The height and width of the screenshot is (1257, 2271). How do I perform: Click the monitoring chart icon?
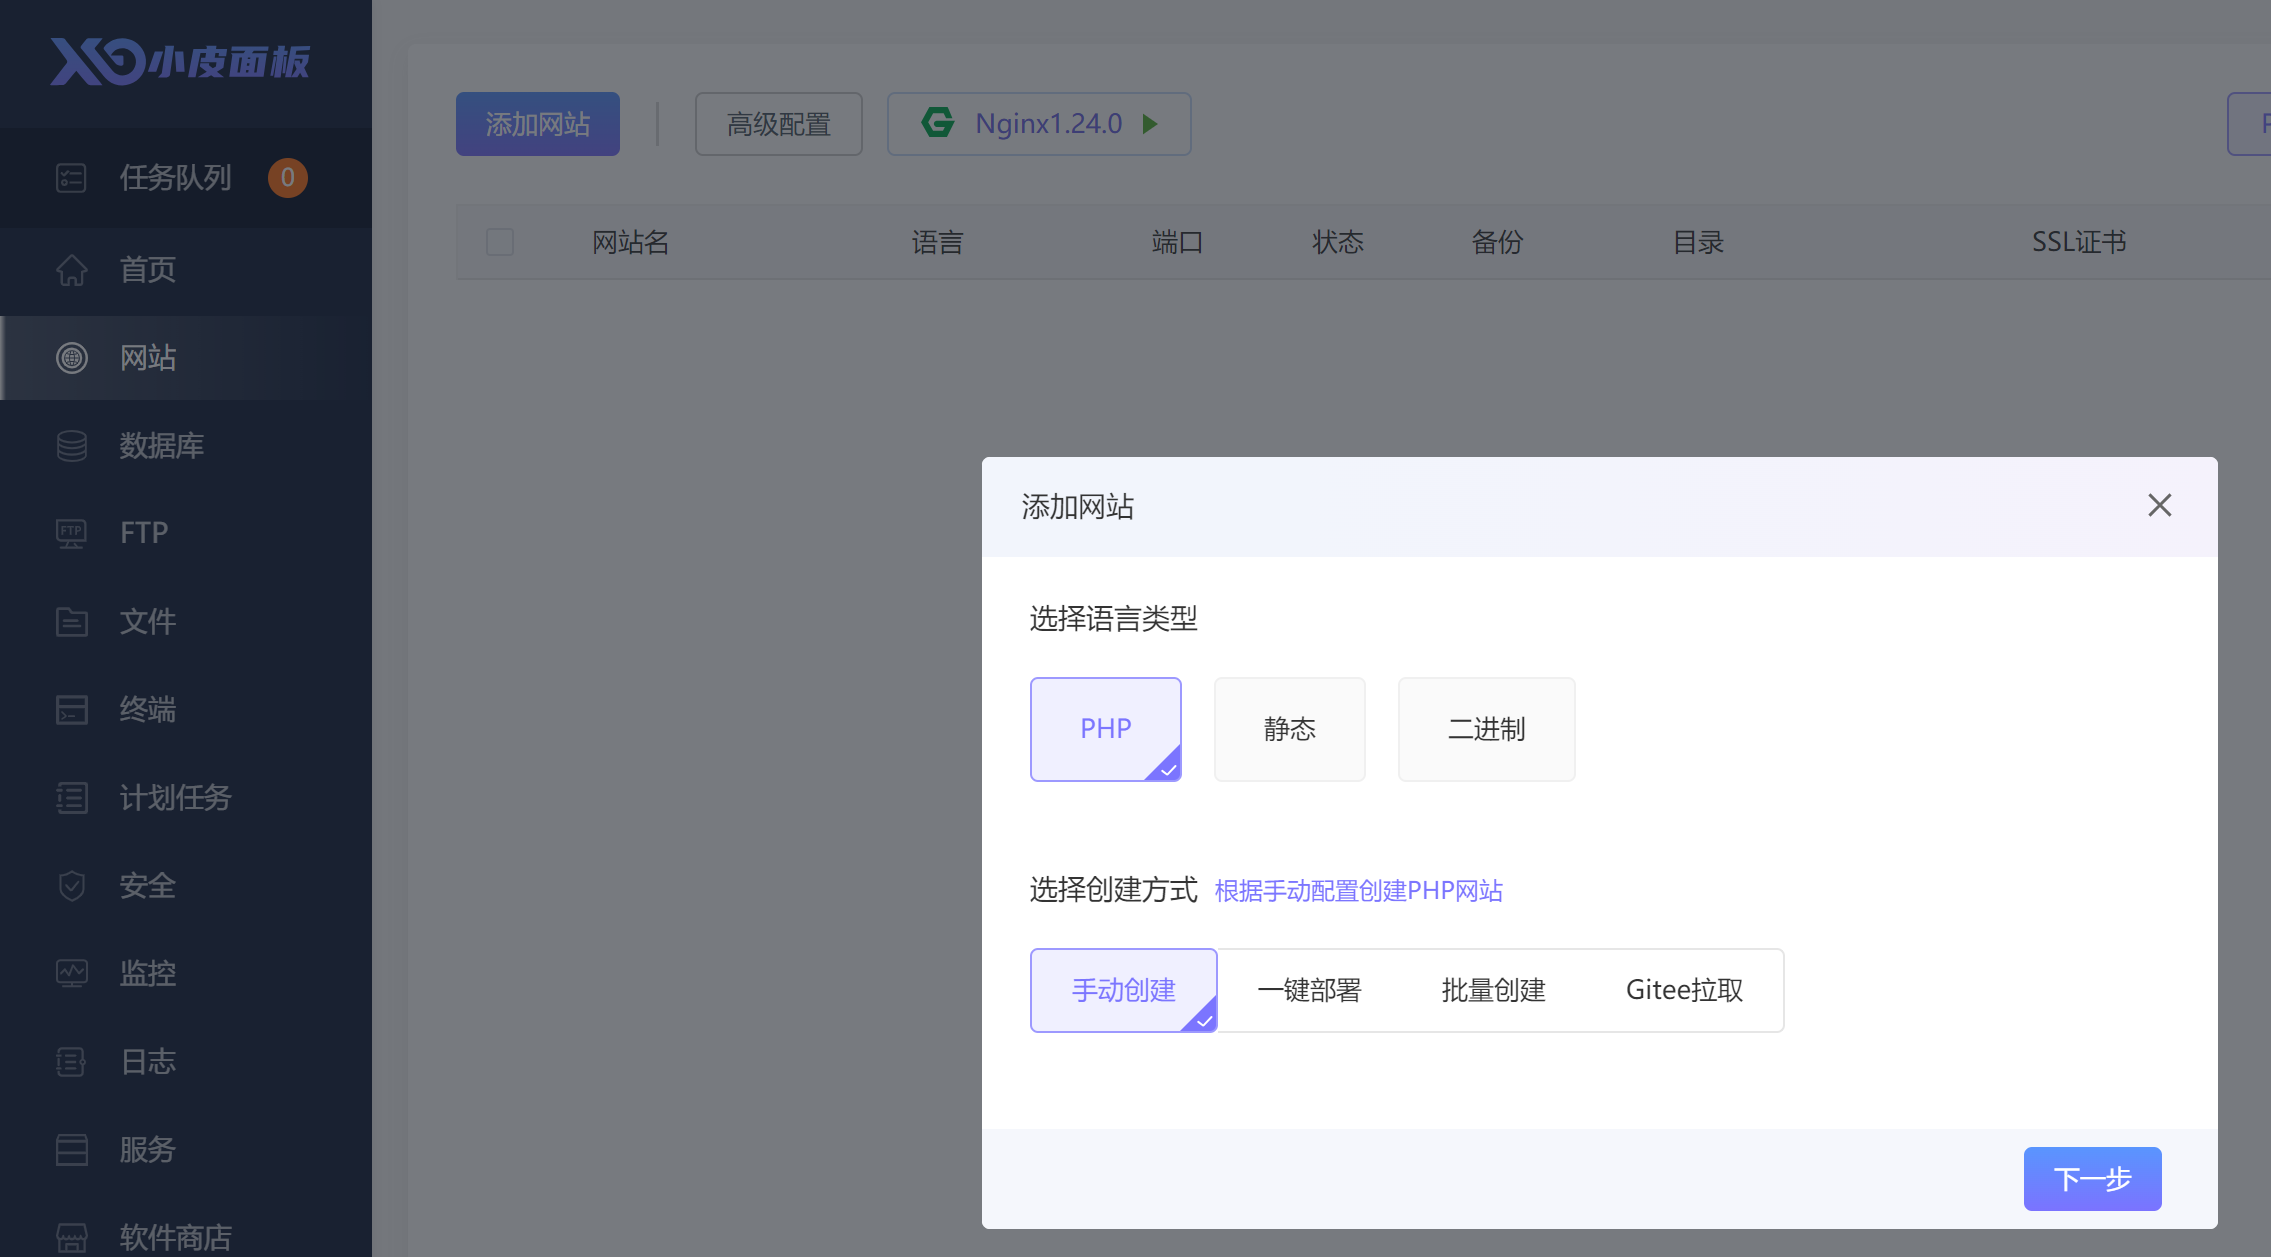click(71, 974)
